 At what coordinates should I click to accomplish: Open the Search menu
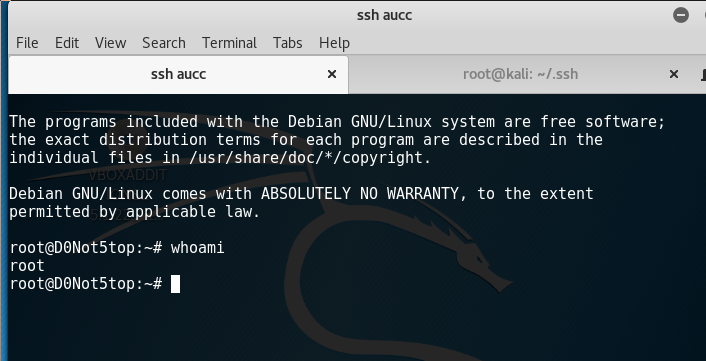tap(164, 43)
